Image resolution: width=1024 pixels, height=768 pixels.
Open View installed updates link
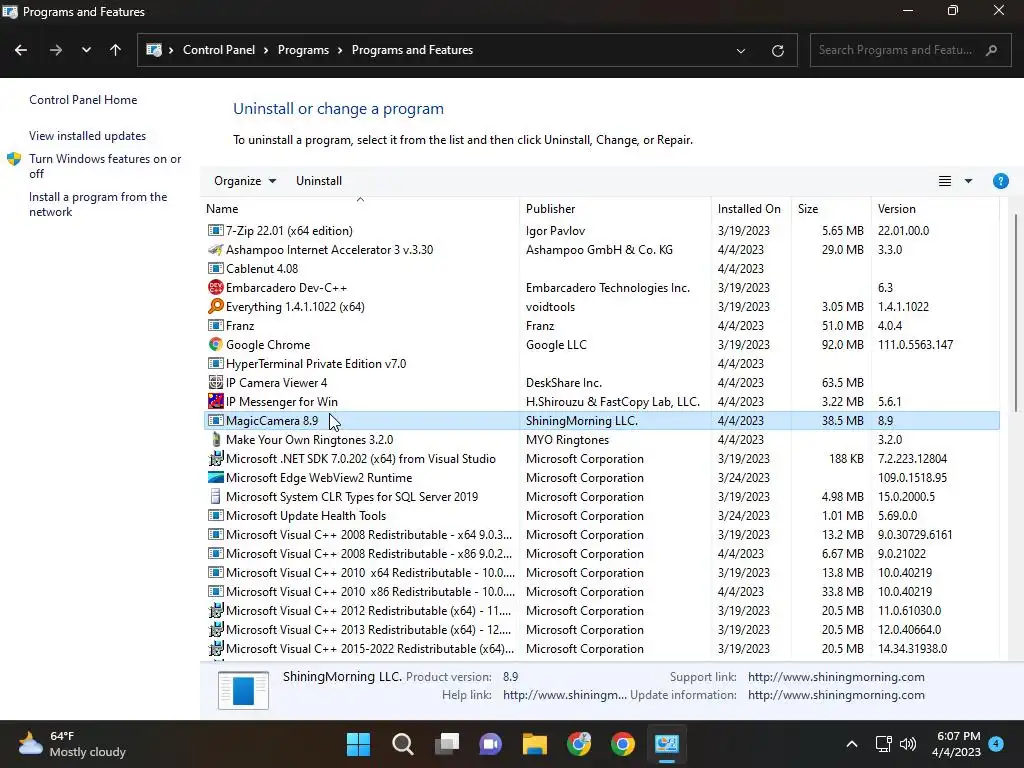click(88, 136)
